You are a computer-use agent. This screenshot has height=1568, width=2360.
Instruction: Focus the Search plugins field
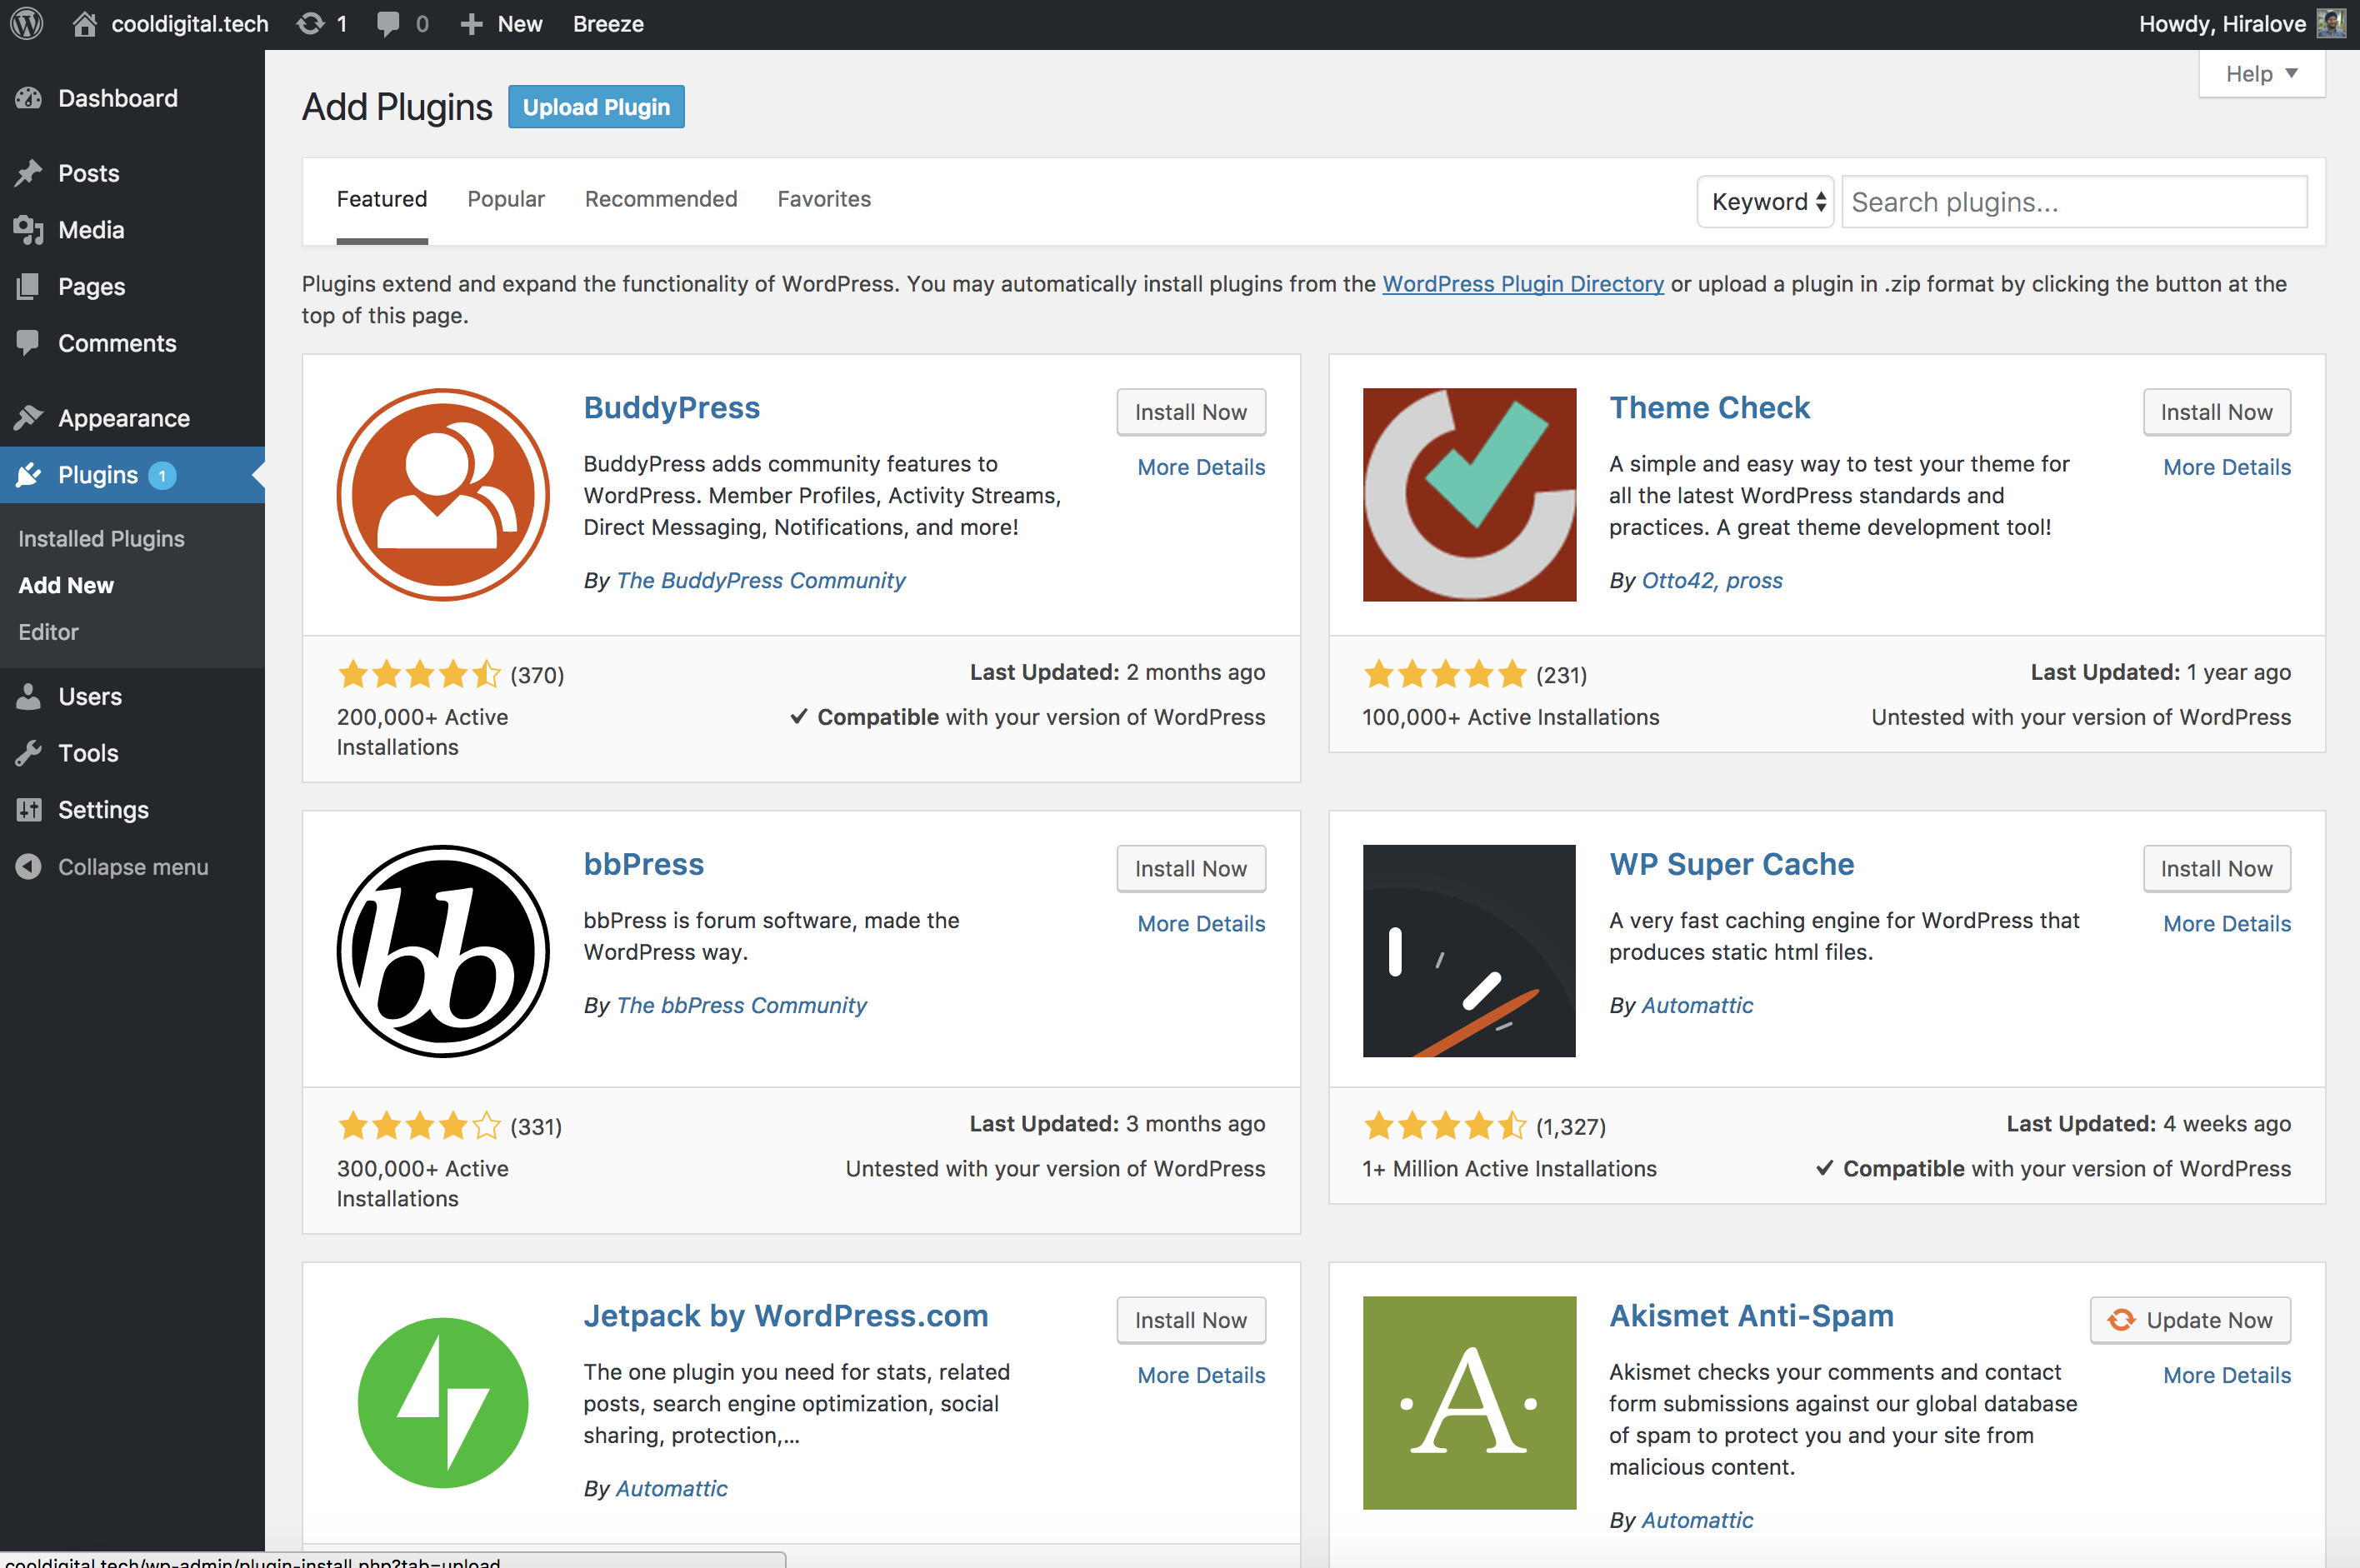2074,202
